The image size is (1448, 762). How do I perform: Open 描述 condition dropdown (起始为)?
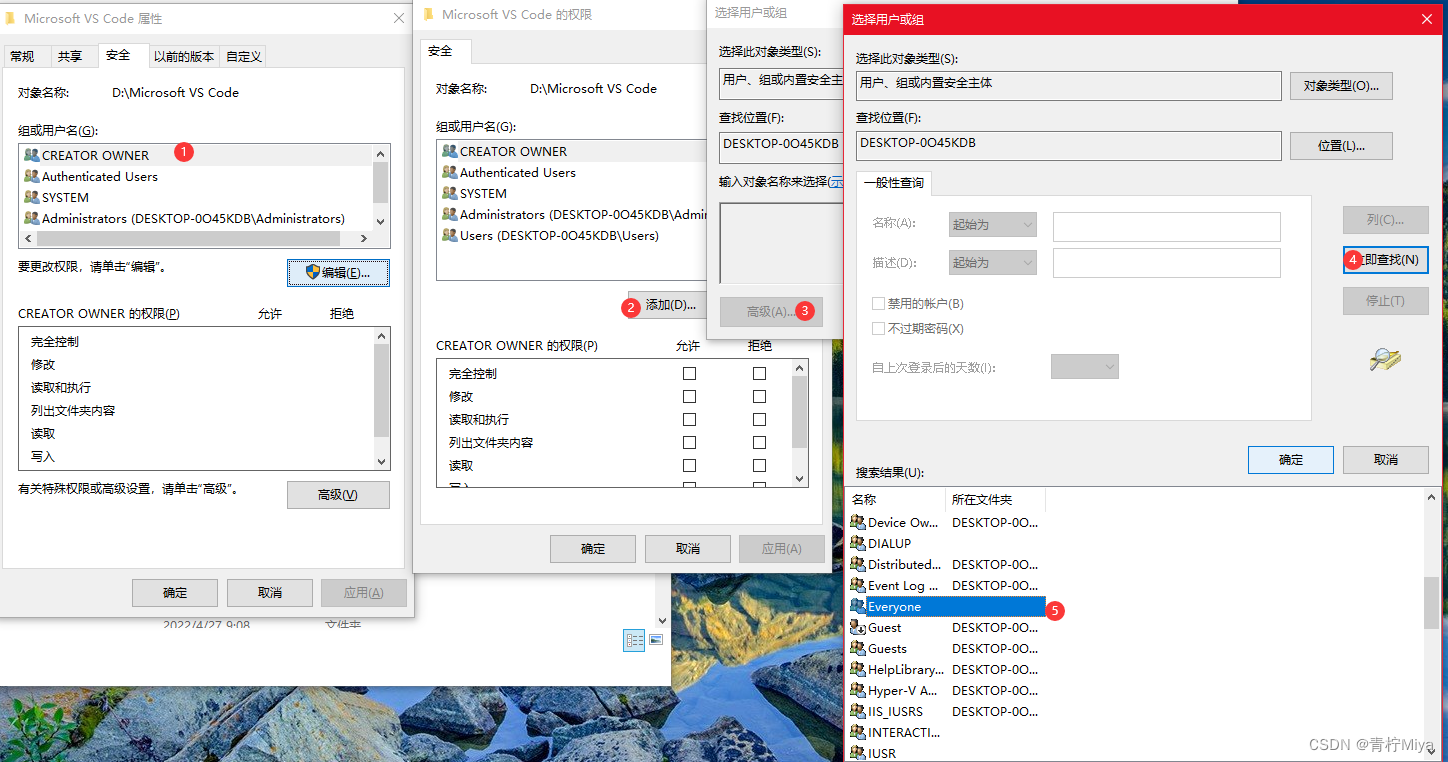(992, 263)
